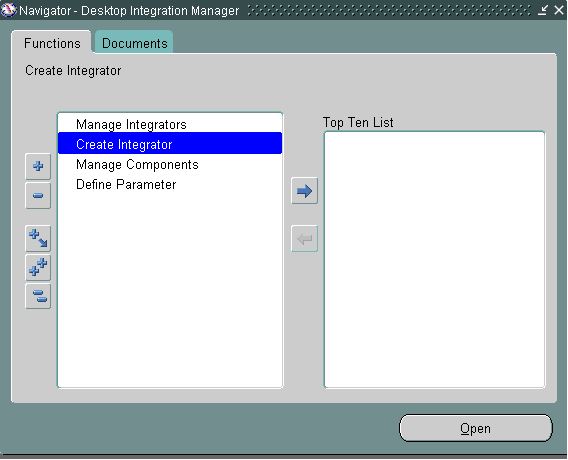Select Manage Integrators in the function list
The height and width of the screenshot is (460, 568).
click(170, 124)
